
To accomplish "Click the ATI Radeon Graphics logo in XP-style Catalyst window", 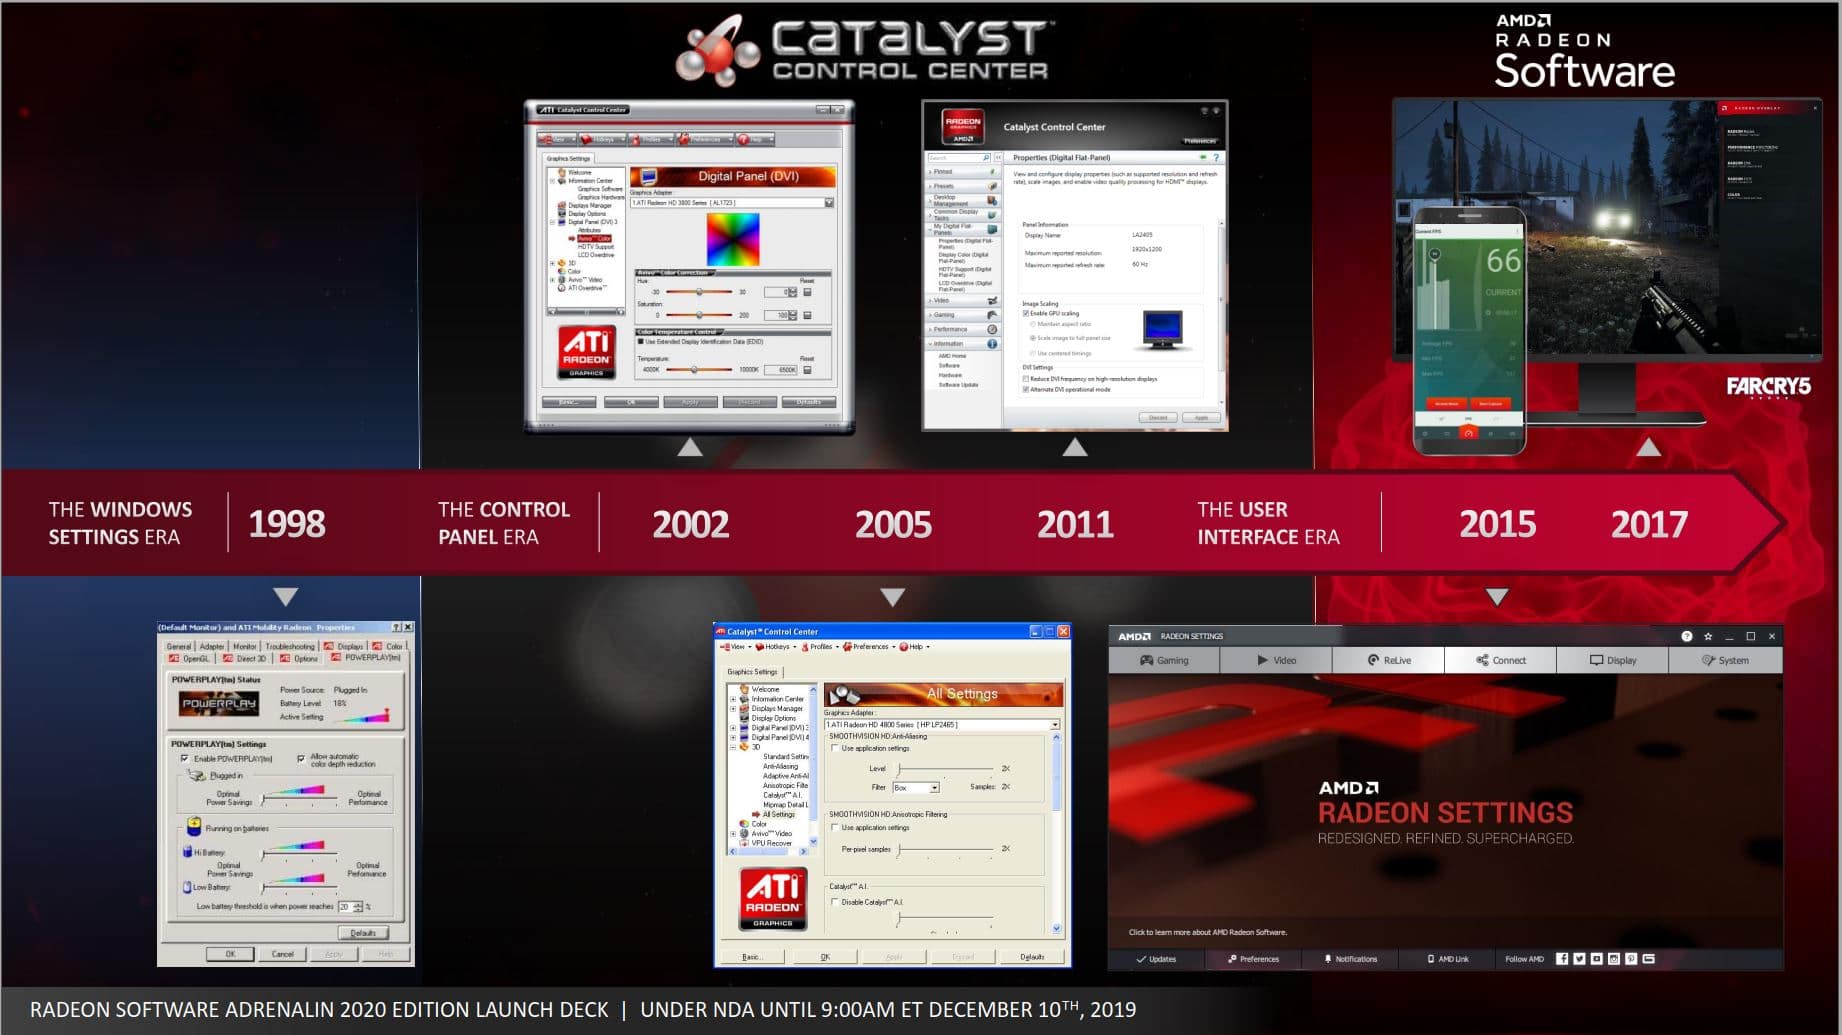I will (x=773, y=898).
